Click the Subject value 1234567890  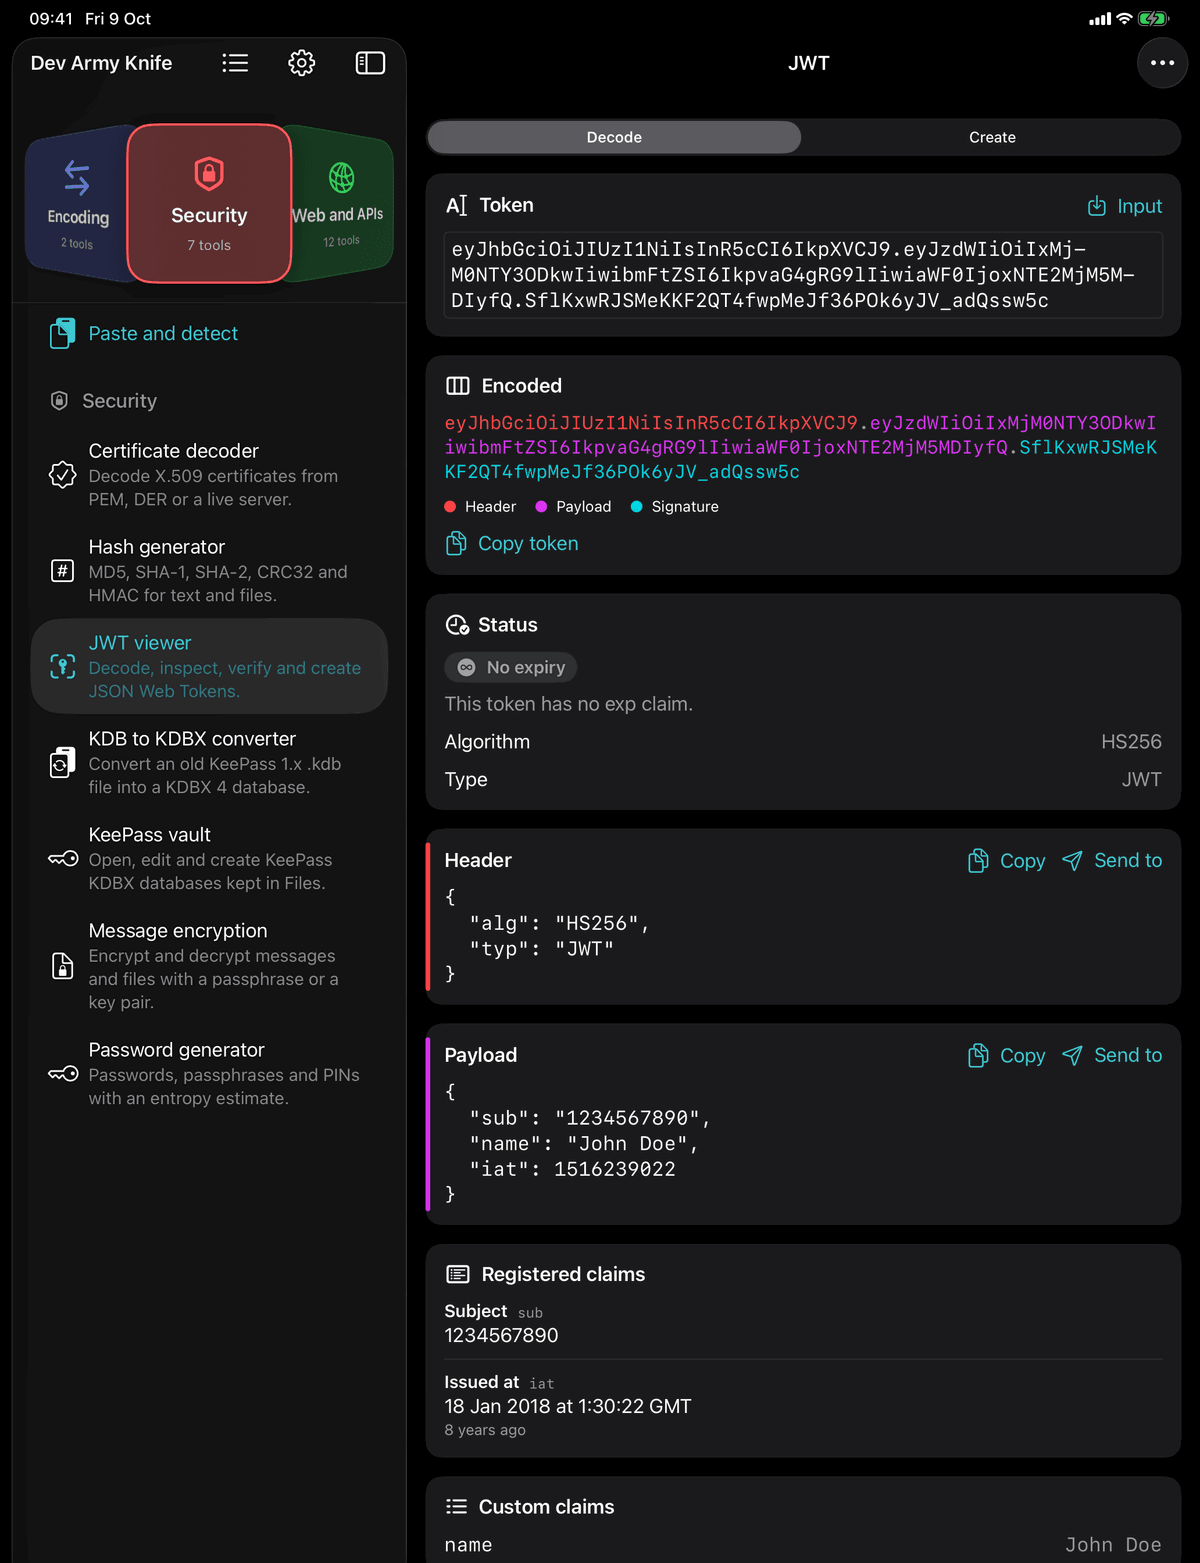click(501, 1336)
